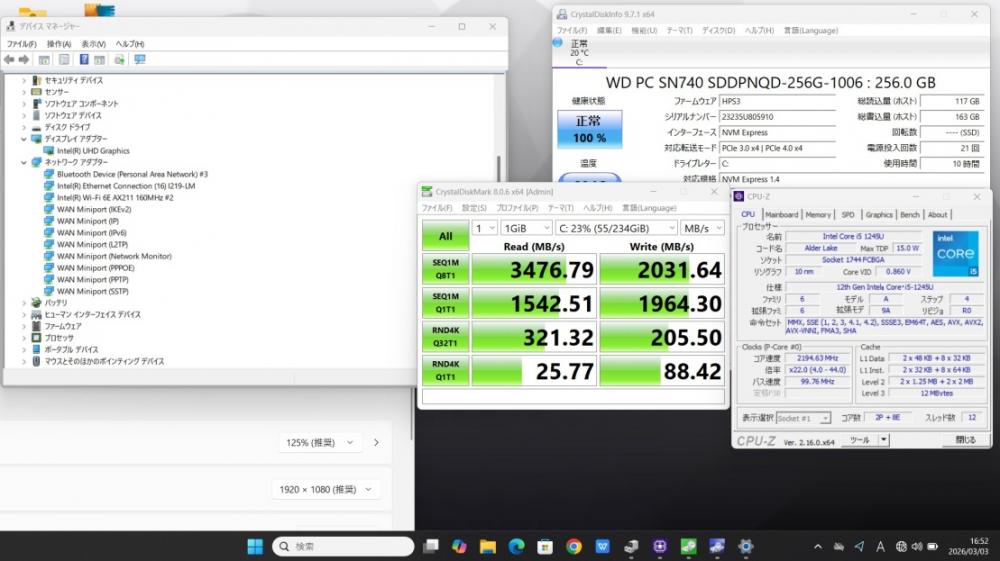Open Microsoft Edge from the taskbar
Image resolution: width=1000 pixels, height=561 pixels.
click(x=517, y=546)
